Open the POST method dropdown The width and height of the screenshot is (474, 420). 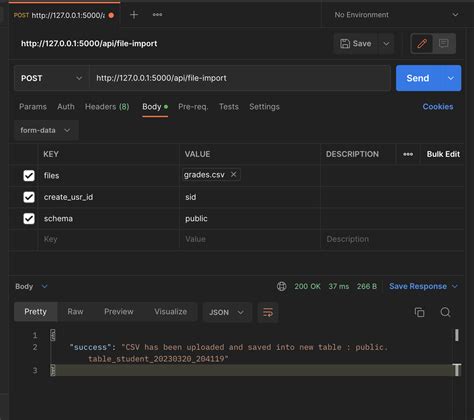point(52,78)
